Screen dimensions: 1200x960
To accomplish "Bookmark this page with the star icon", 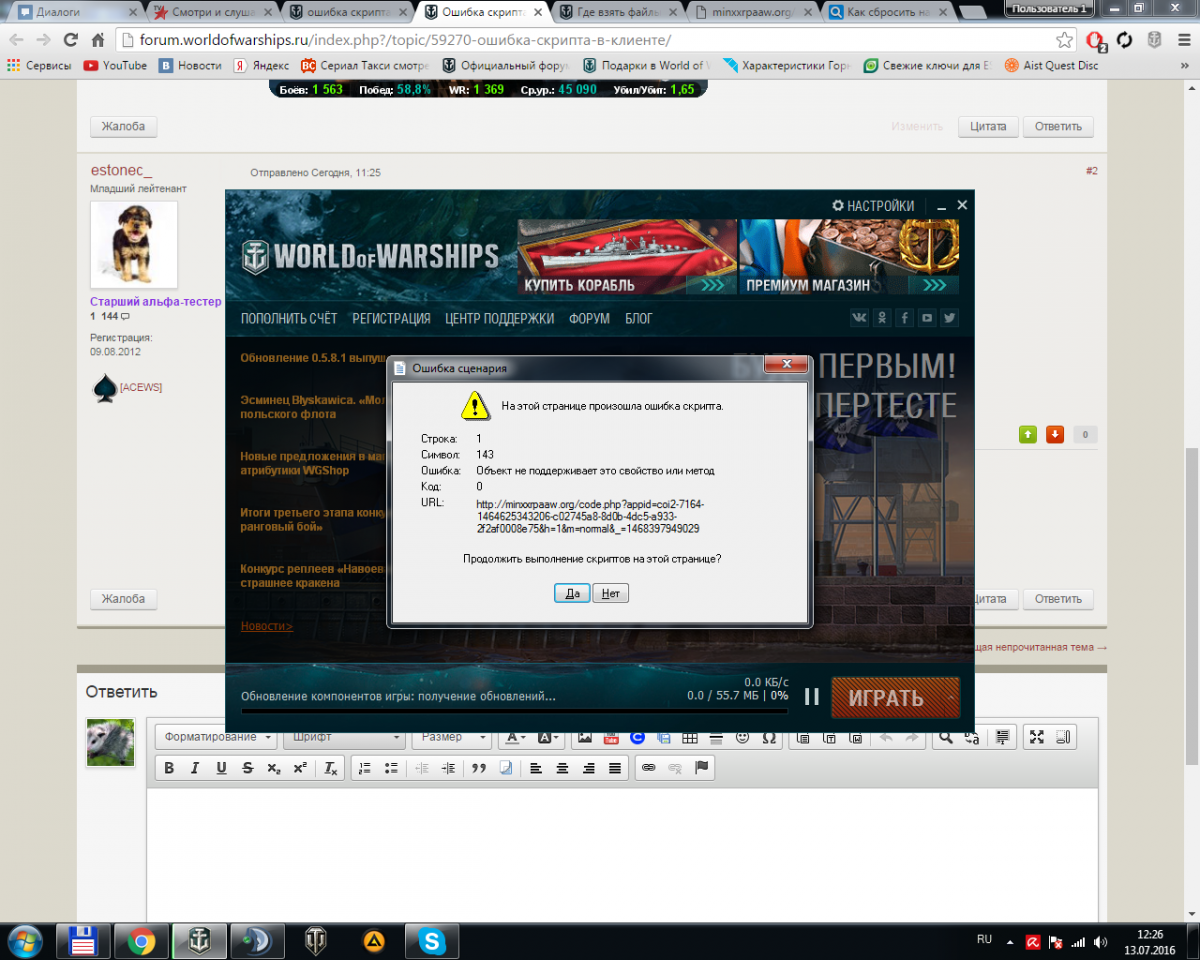I will click(x=1064, y=41).
